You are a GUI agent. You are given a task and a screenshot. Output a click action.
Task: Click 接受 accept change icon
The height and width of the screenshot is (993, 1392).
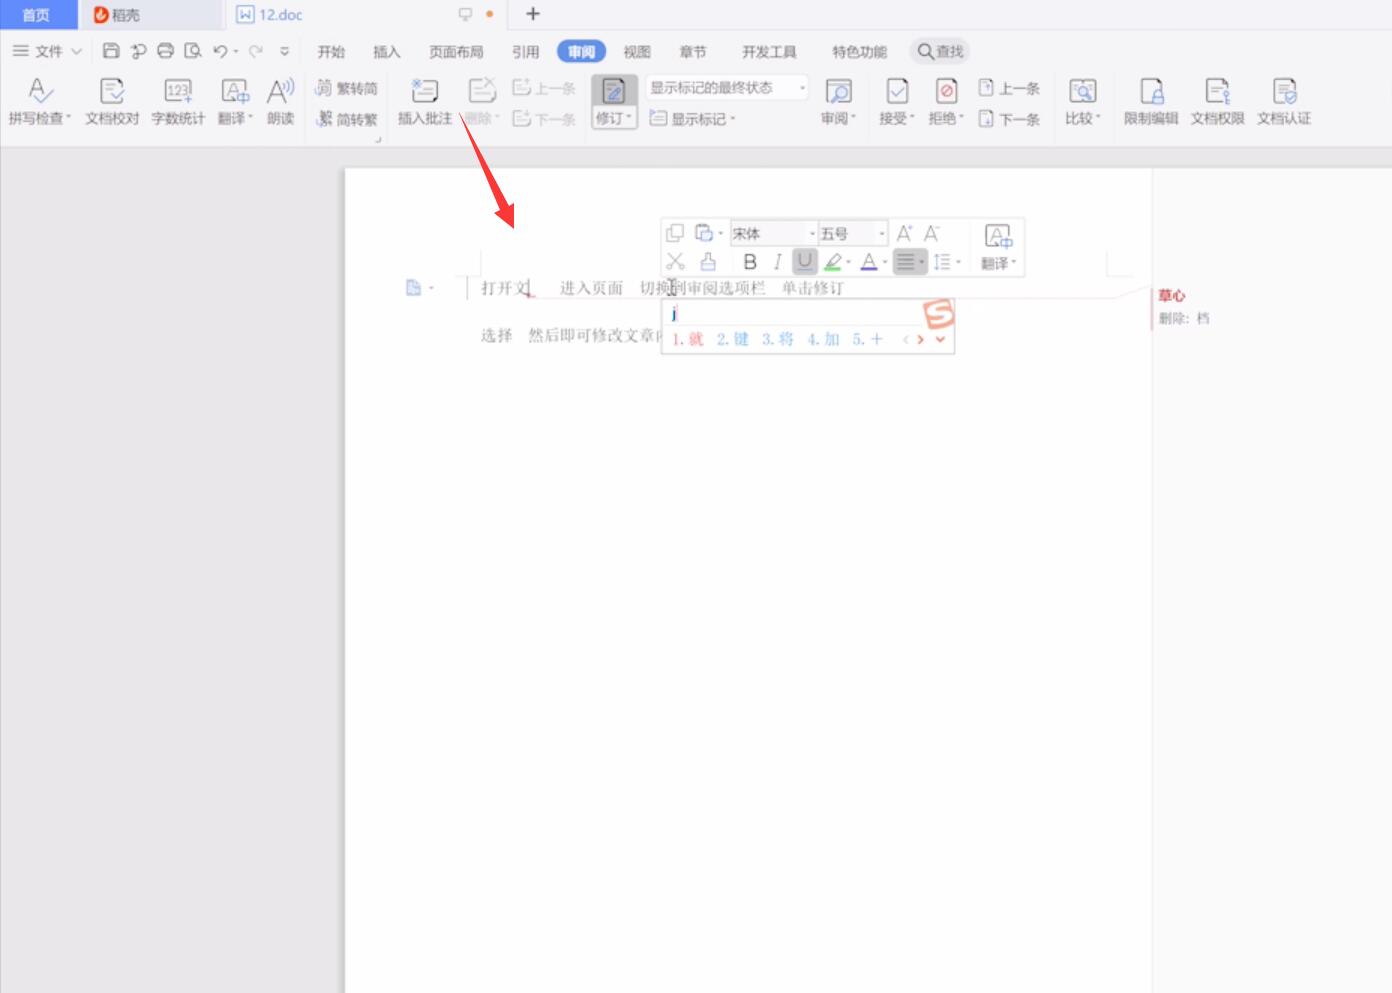(897, 92)
